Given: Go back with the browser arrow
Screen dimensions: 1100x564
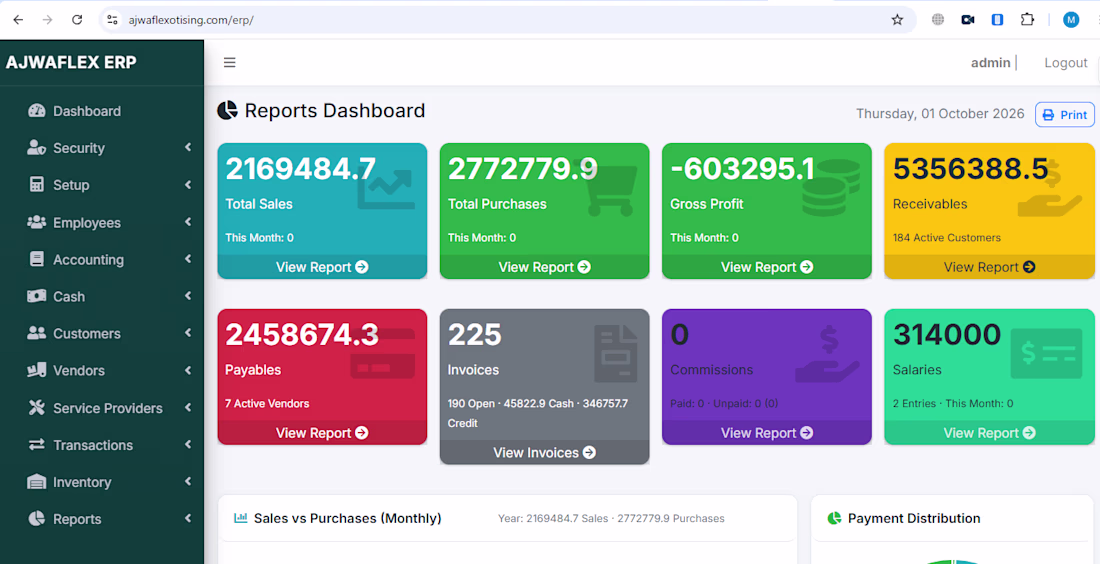Looking at the screenshot, I should (18, 20).
